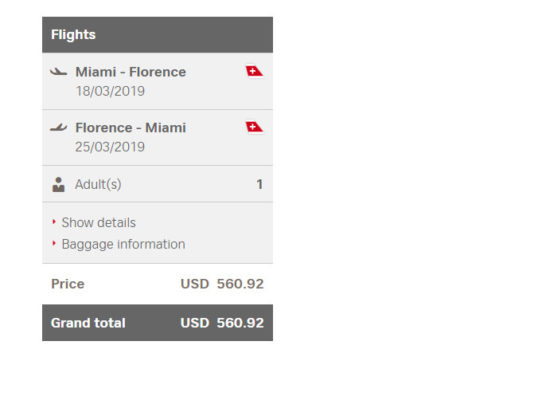Click the Price label

(68, 284)
